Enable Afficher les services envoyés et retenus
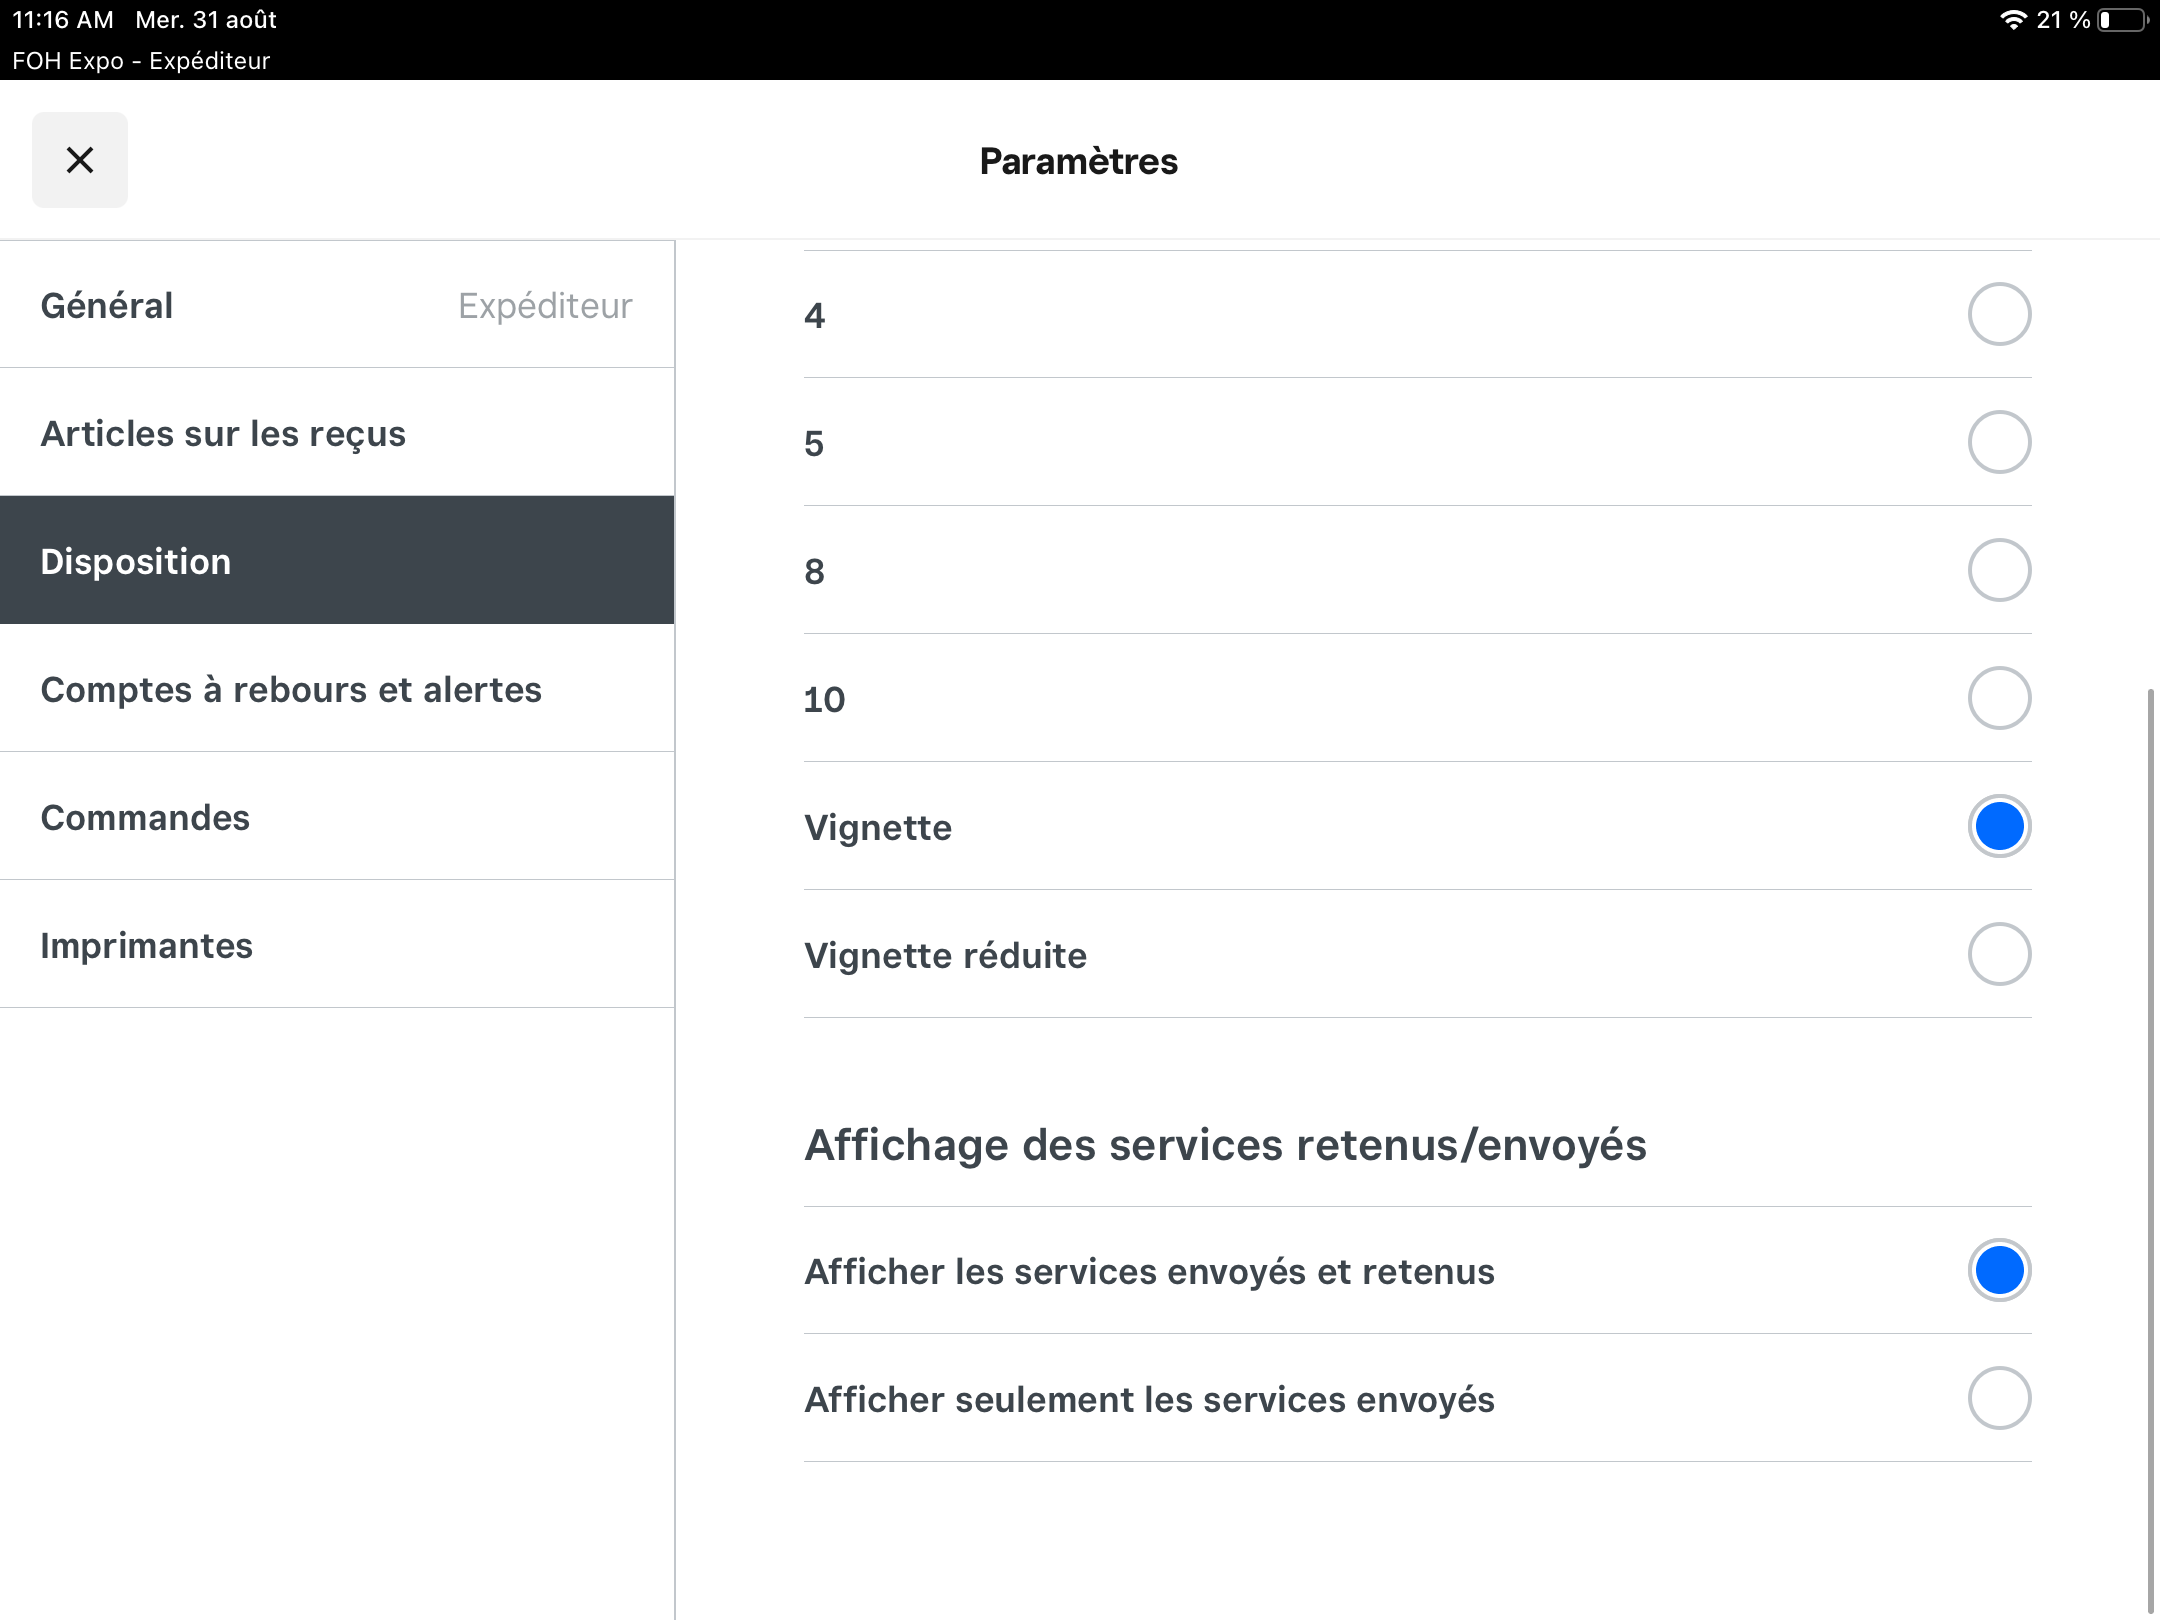The width and height of the screenshot is (2160, 1620). (1999, 1271)
